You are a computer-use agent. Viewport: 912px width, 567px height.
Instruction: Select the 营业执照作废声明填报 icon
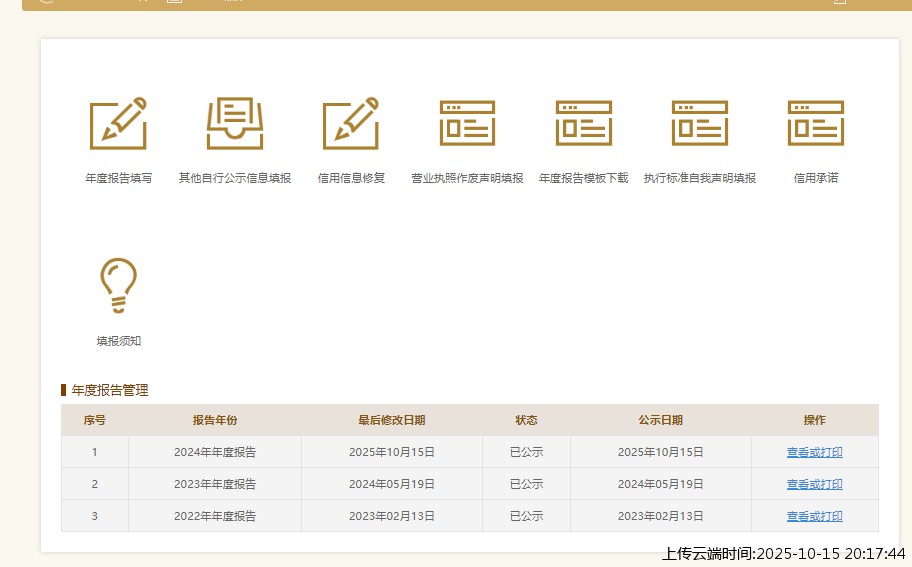pos(467,124)
